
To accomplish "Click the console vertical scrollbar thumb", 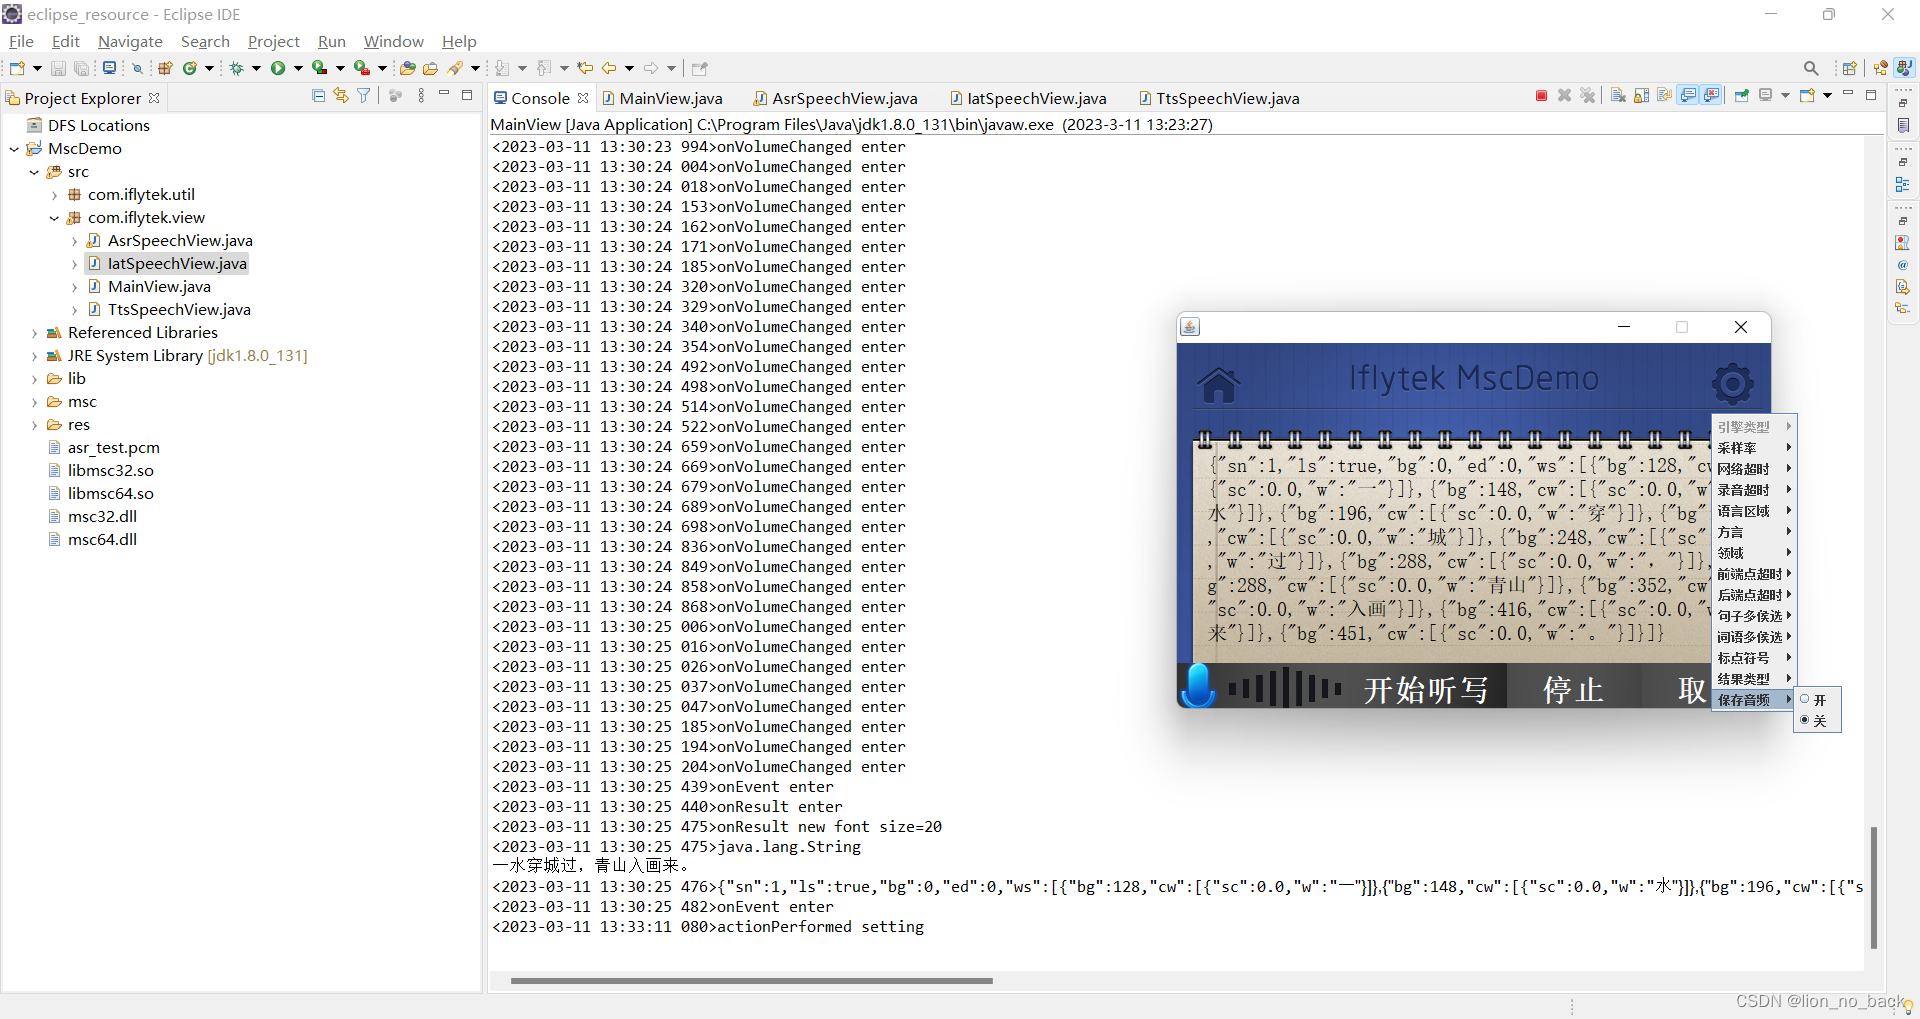I will coord(1873,887).
